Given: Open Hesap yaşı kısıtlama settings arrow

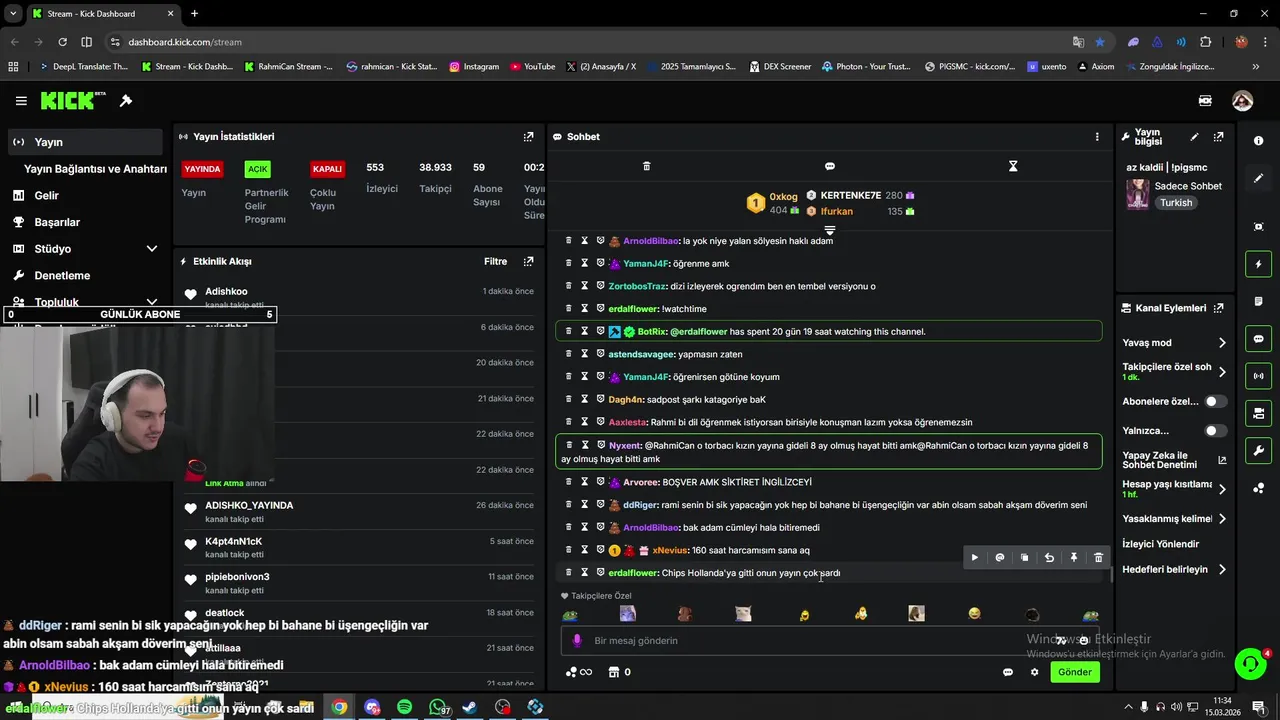Looking at the screenshot, I should tap(1222, 489).
